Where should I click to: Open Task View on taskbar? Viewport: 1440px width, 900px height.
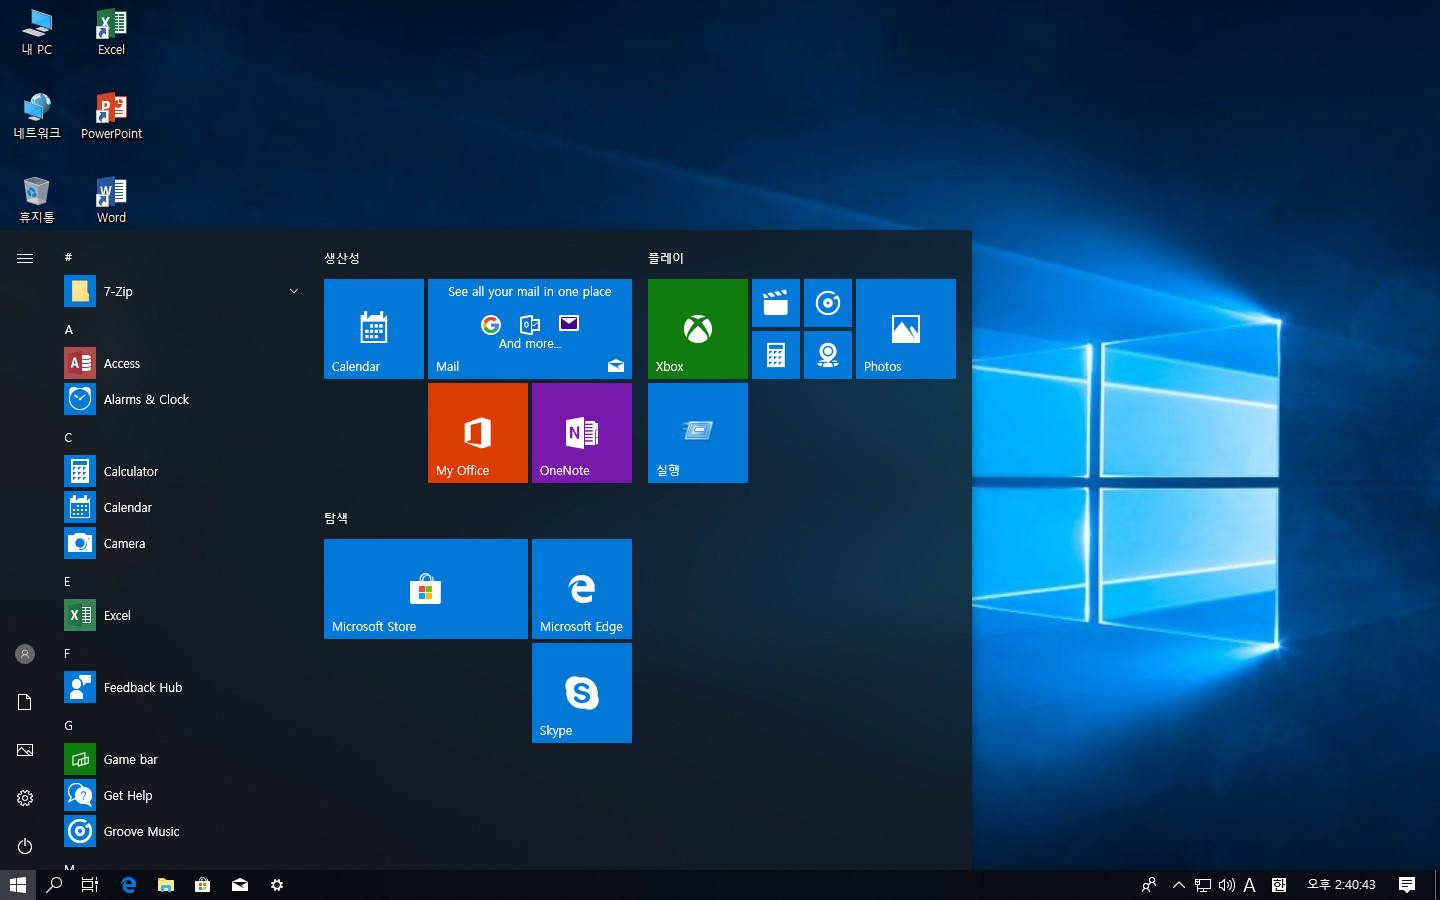[x=90, y=885]
